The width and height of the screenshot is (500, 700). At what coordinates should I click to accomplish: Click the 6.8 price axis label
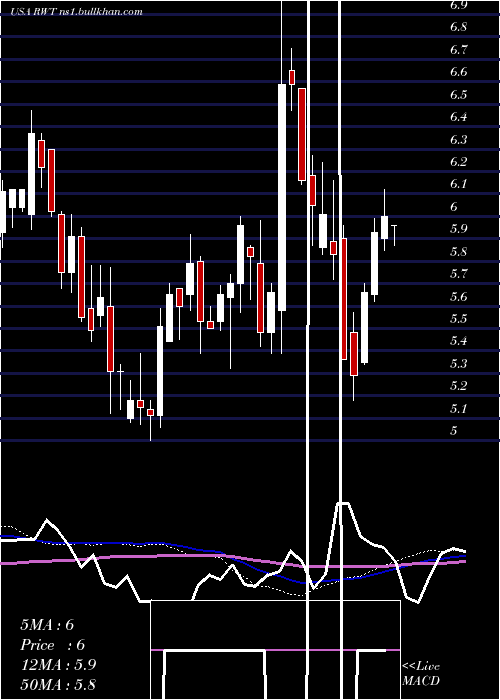click(459, 27)
